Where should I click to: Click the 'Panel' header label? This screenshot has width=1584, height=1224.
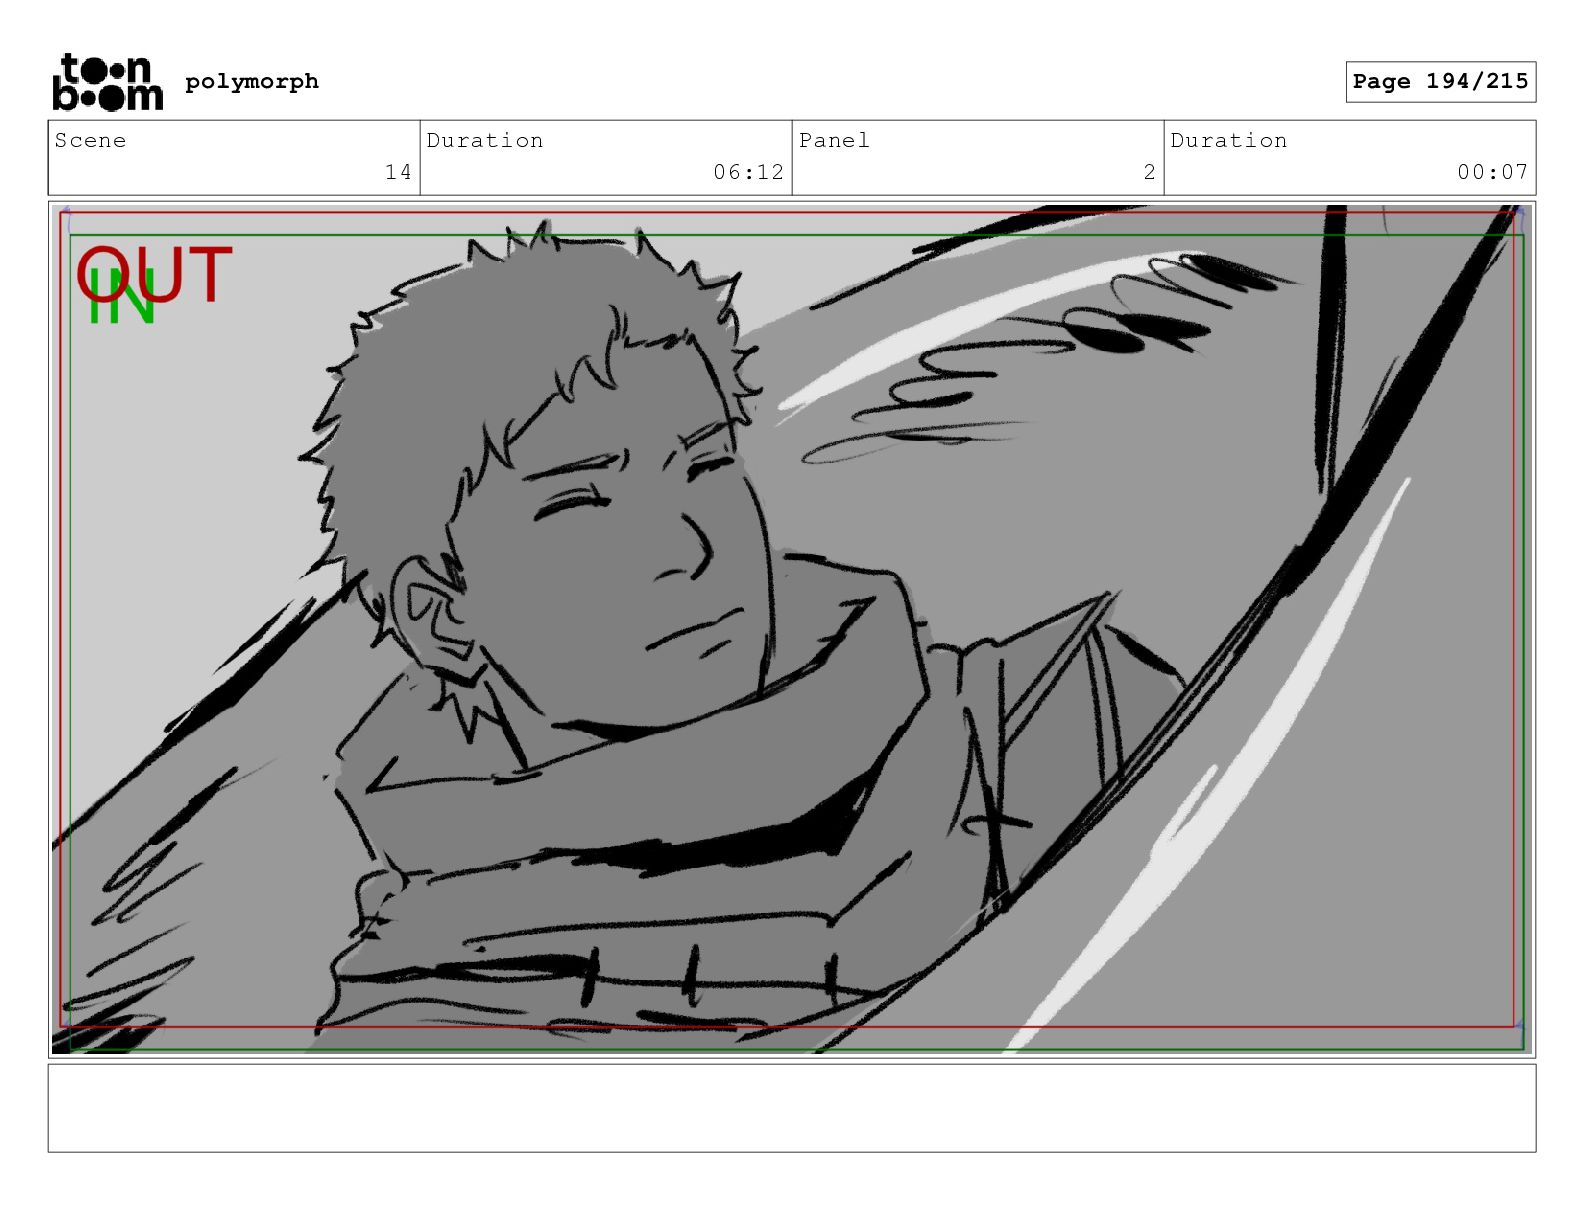pyautogui.click(x=834, y=140)
